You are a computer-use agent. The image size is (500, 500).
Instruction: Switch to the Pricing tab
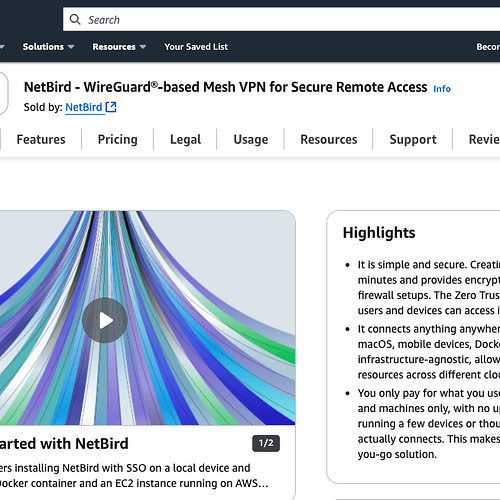(x=117, y=139)
